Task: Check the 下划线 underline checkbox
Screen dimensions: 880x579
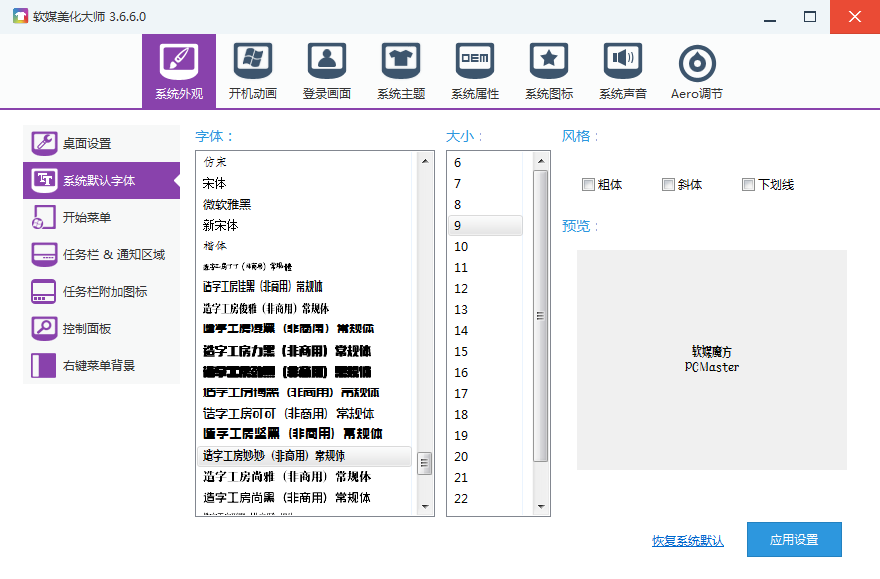Action: point(748,184)
